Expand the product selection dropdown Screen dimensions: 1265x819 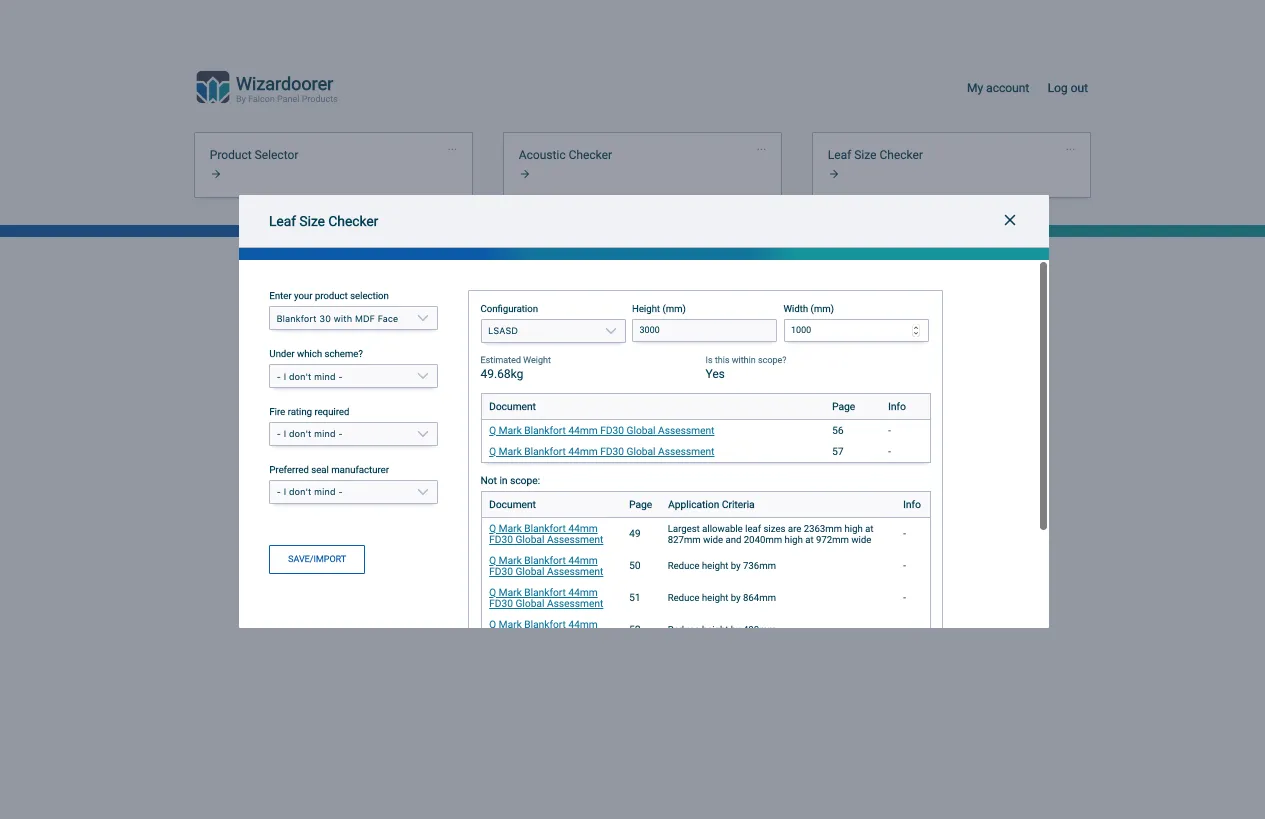tap(353, 319)
